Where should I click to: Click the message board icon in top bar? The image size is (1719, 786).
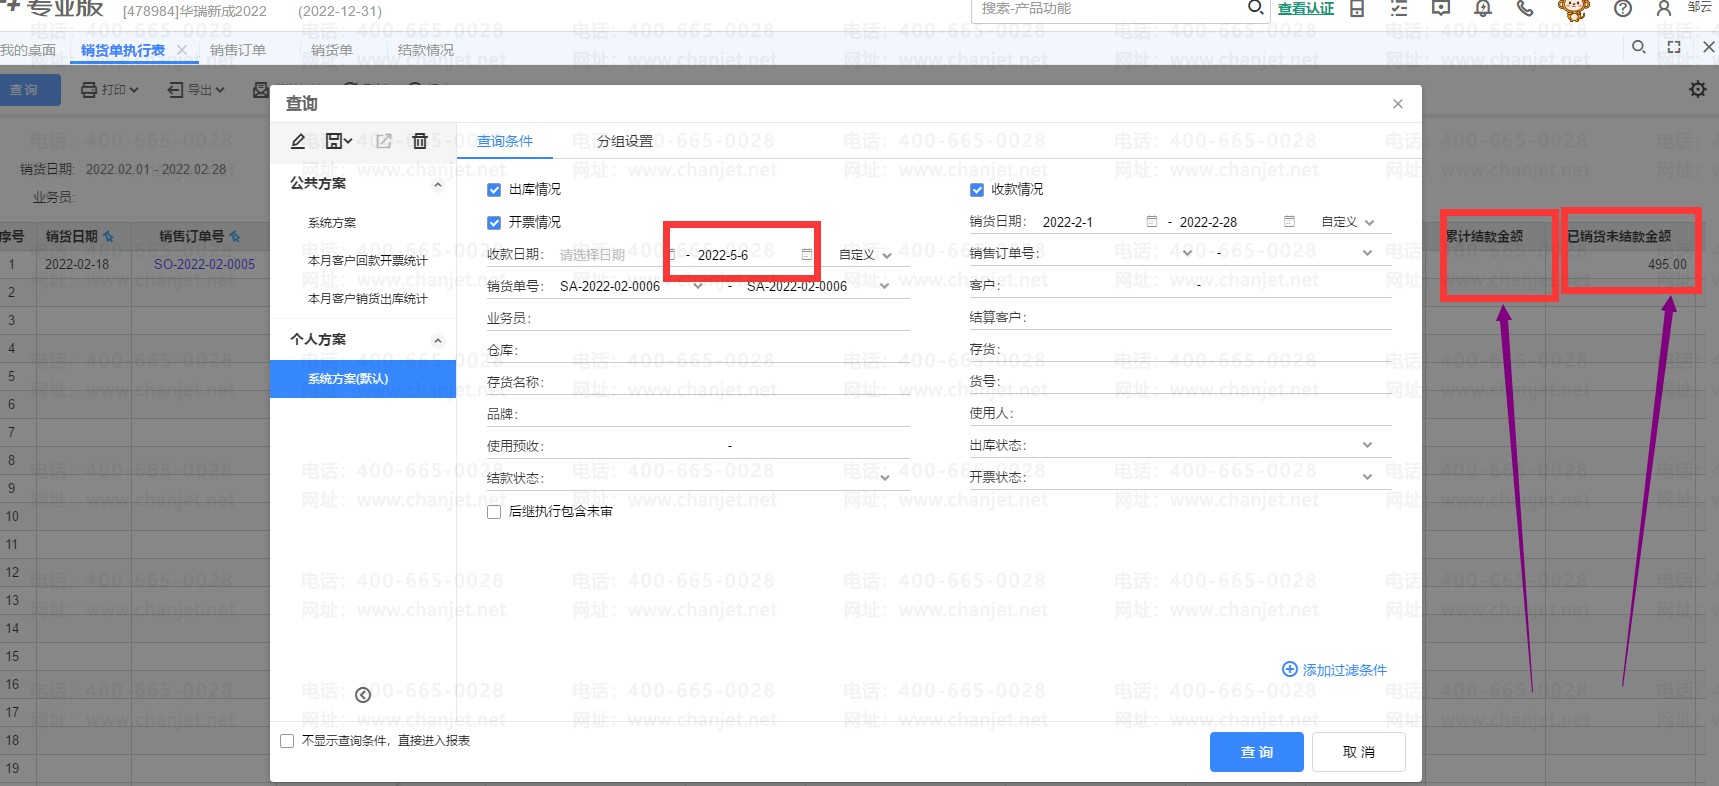coord(1441,8)
